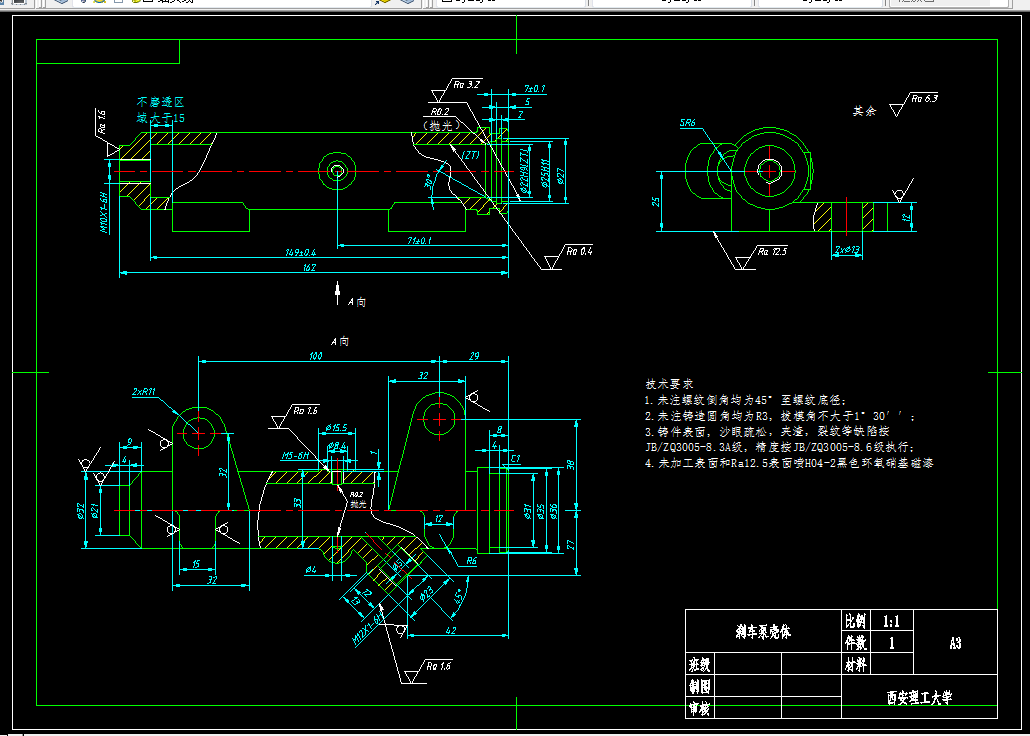Select the 2xΦ13 hole dimension

(847, 250)
